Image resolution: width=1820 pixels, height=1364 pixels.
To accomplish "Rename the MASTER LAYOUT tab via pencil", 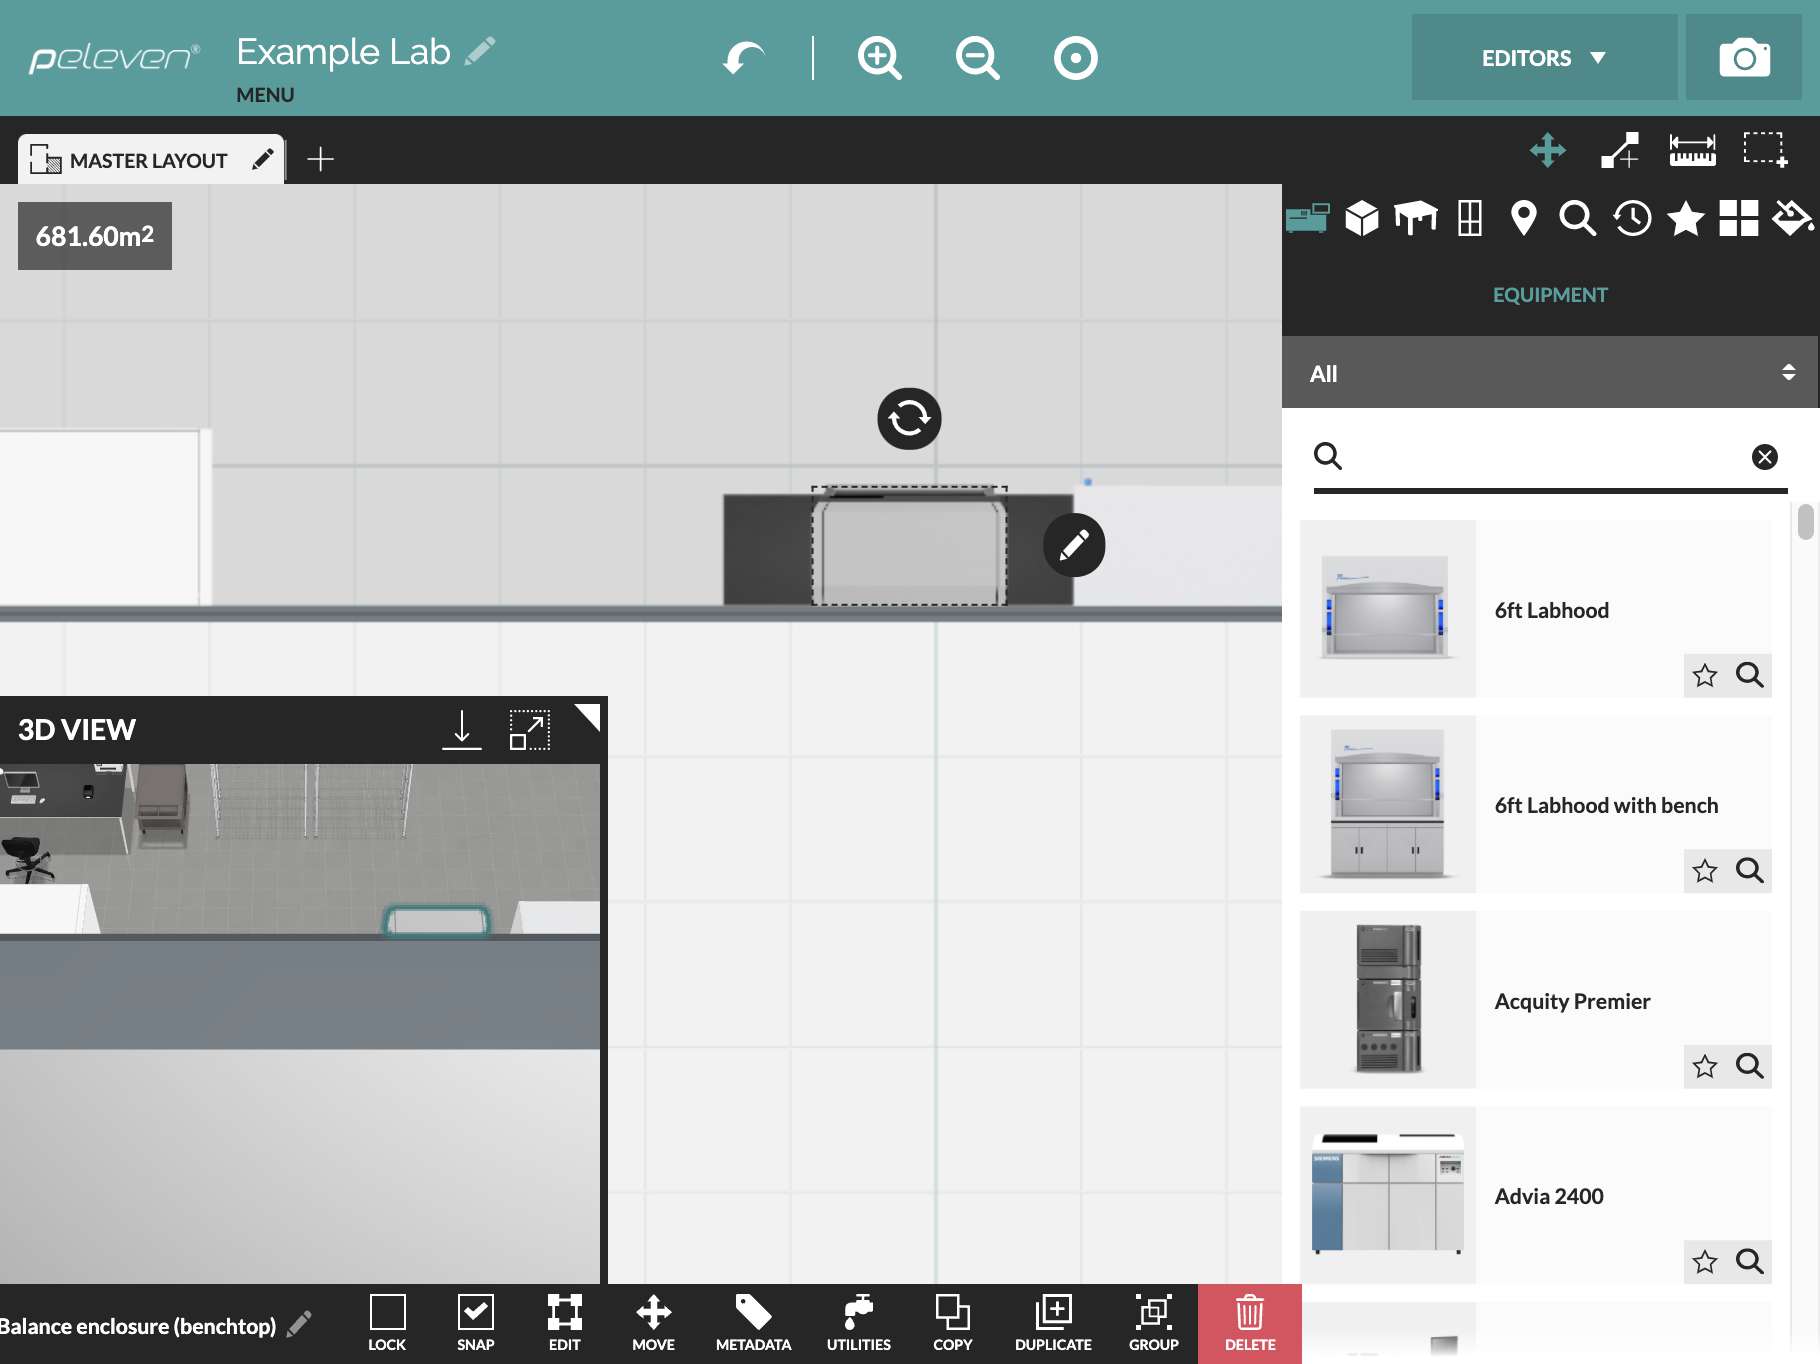I will (x=263, y=160).
